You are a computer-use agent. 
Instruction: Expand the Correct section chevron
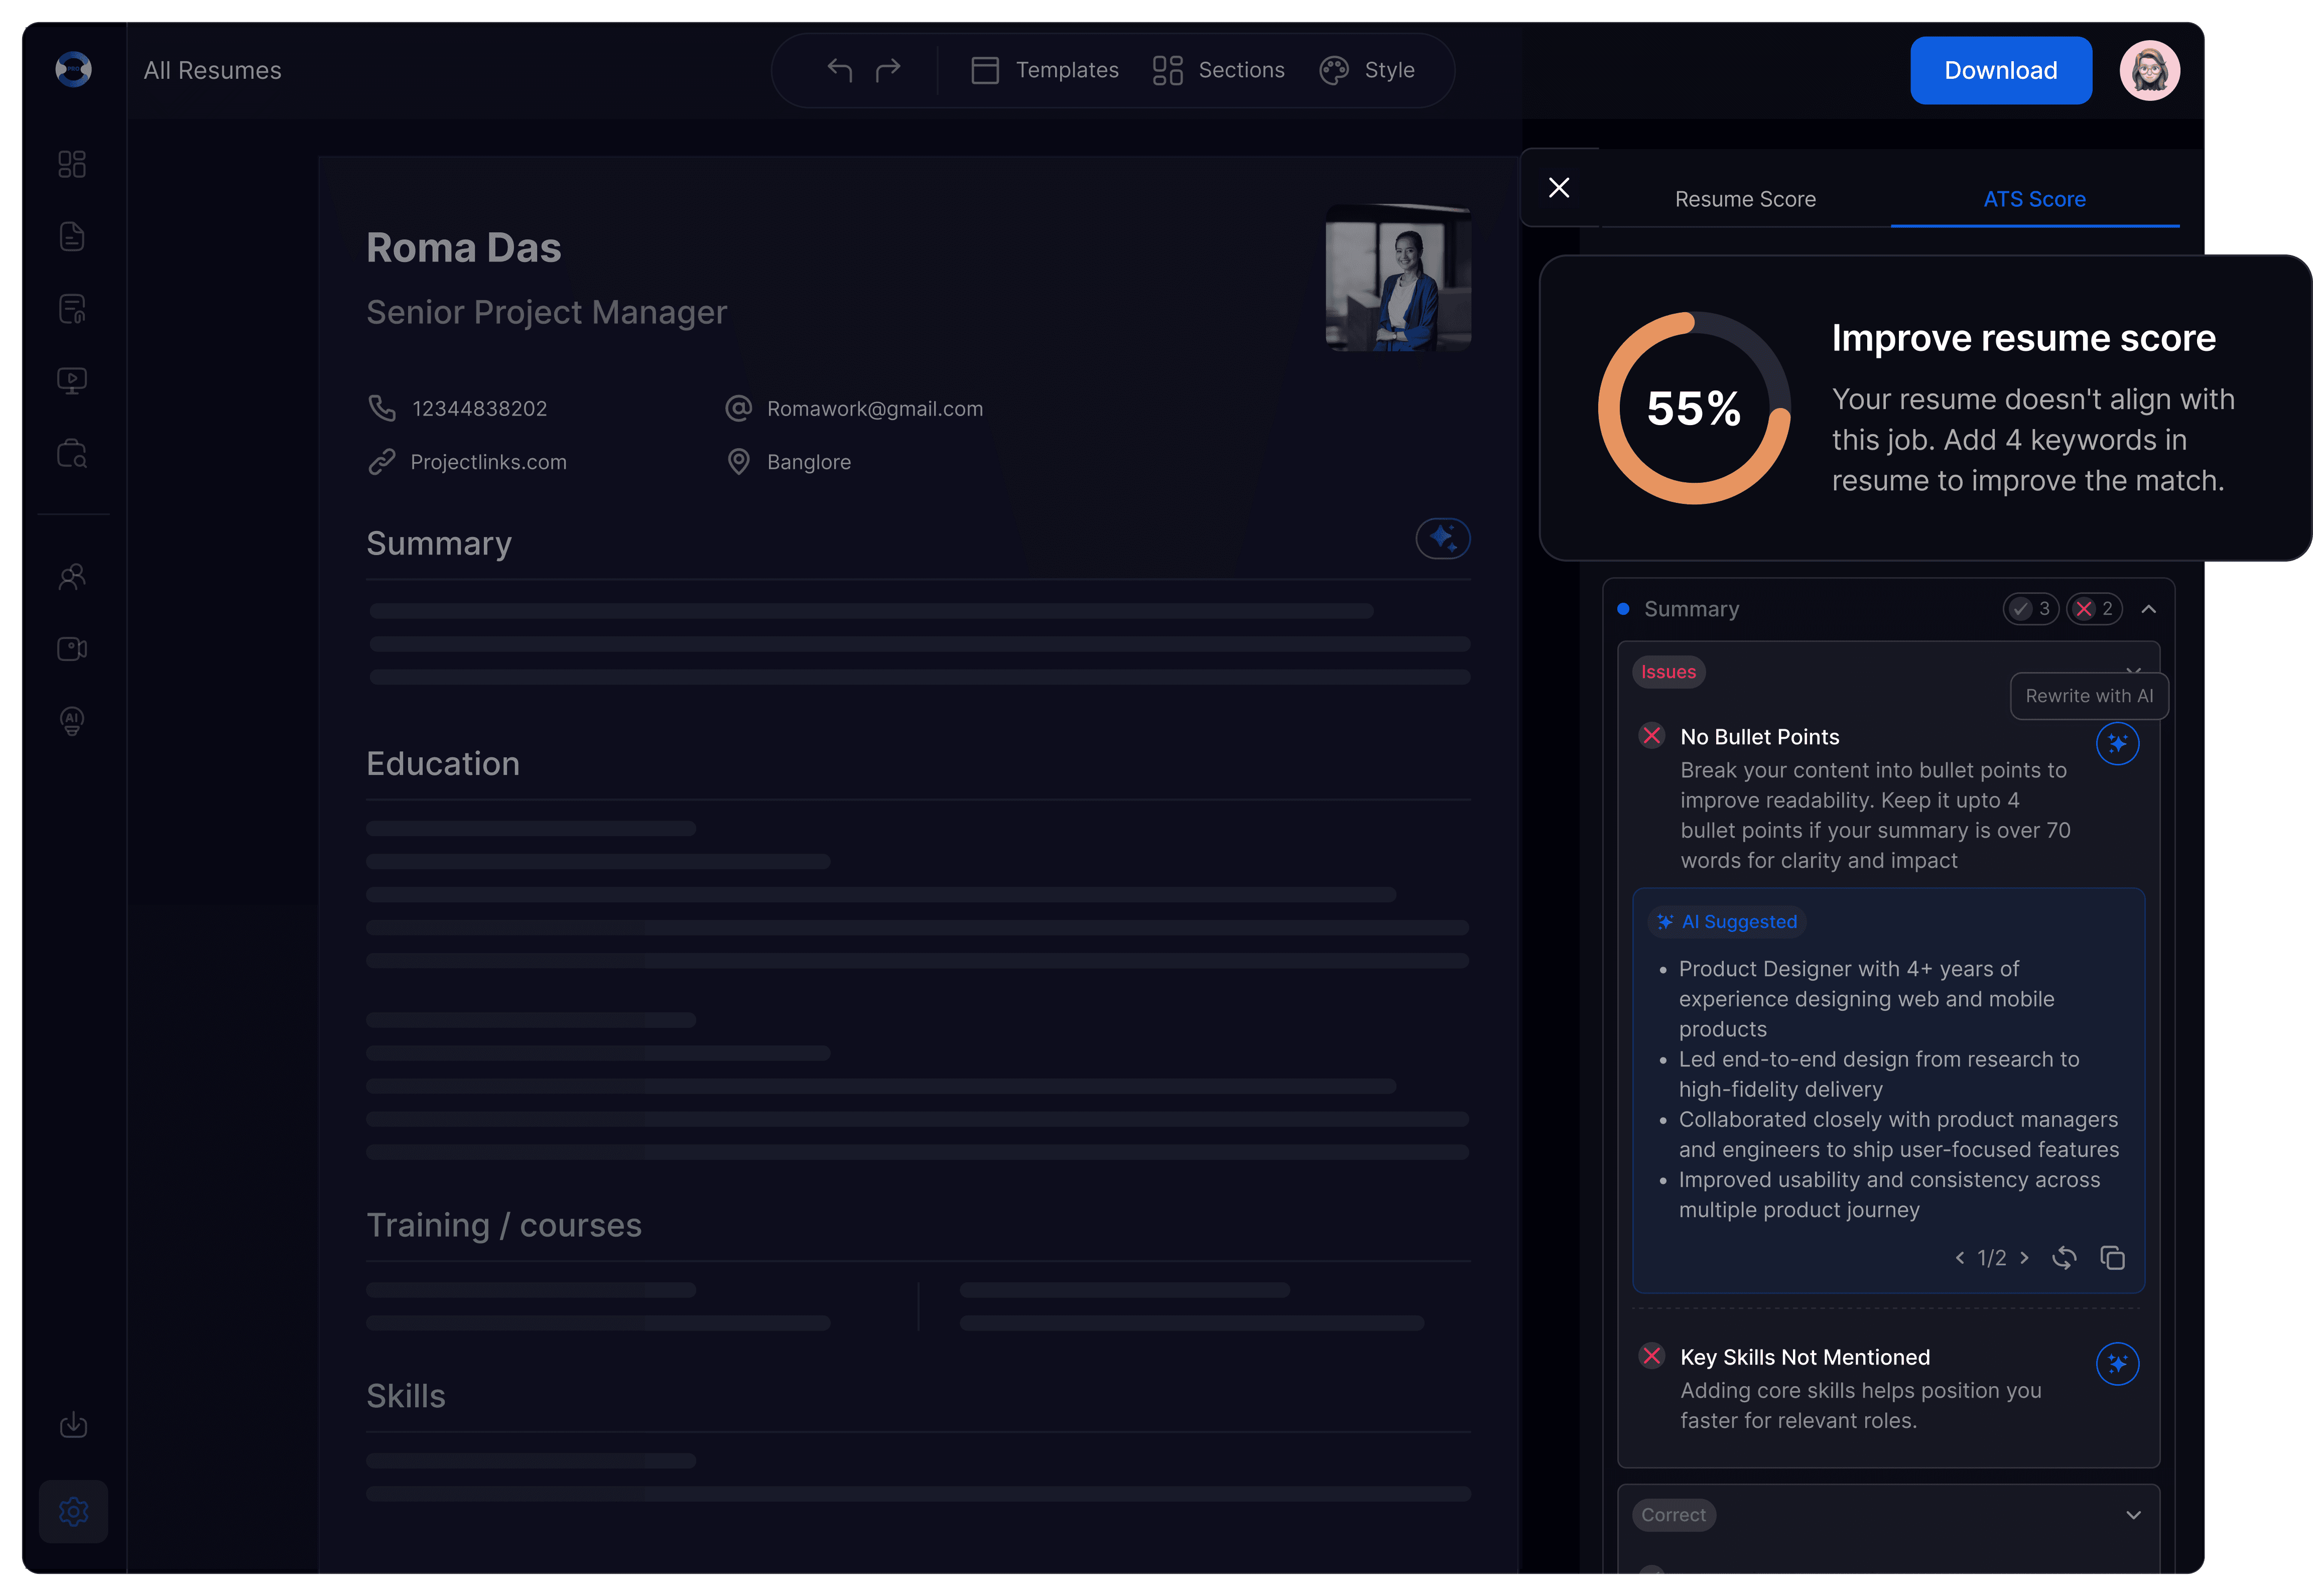point(2133,1515)
